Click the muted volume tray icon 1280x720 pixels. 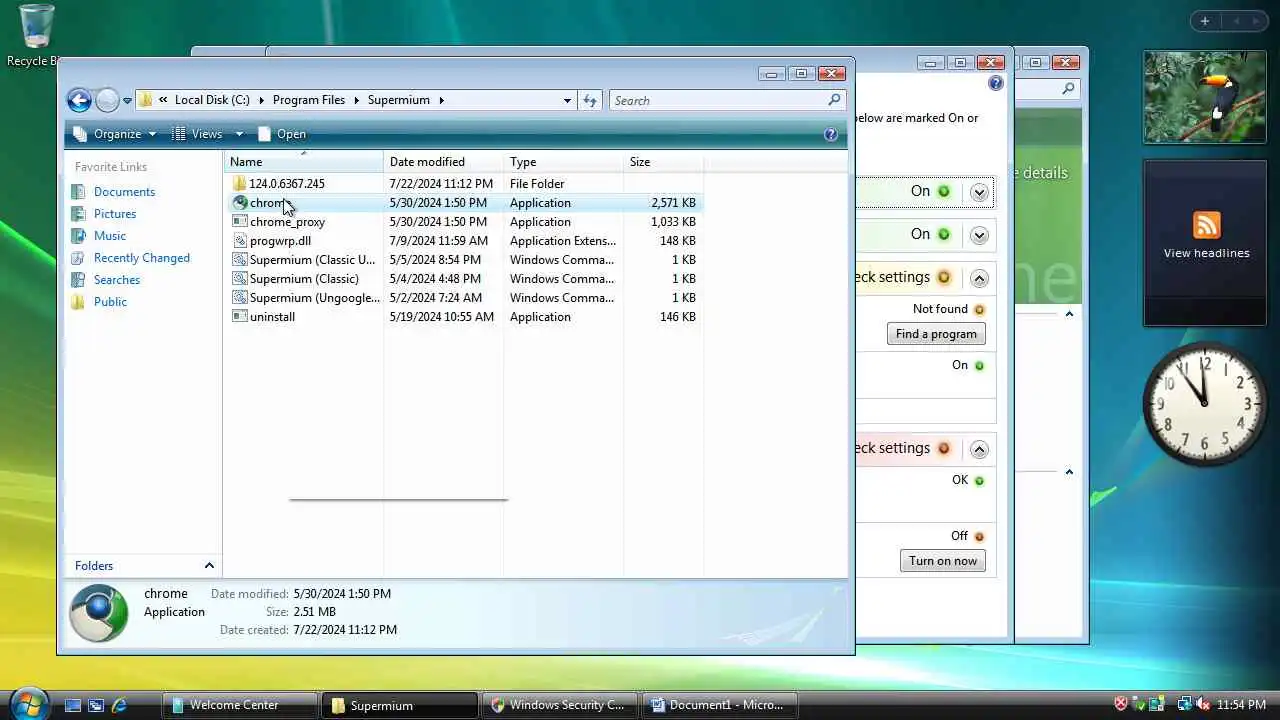(x=1202, y=705)
